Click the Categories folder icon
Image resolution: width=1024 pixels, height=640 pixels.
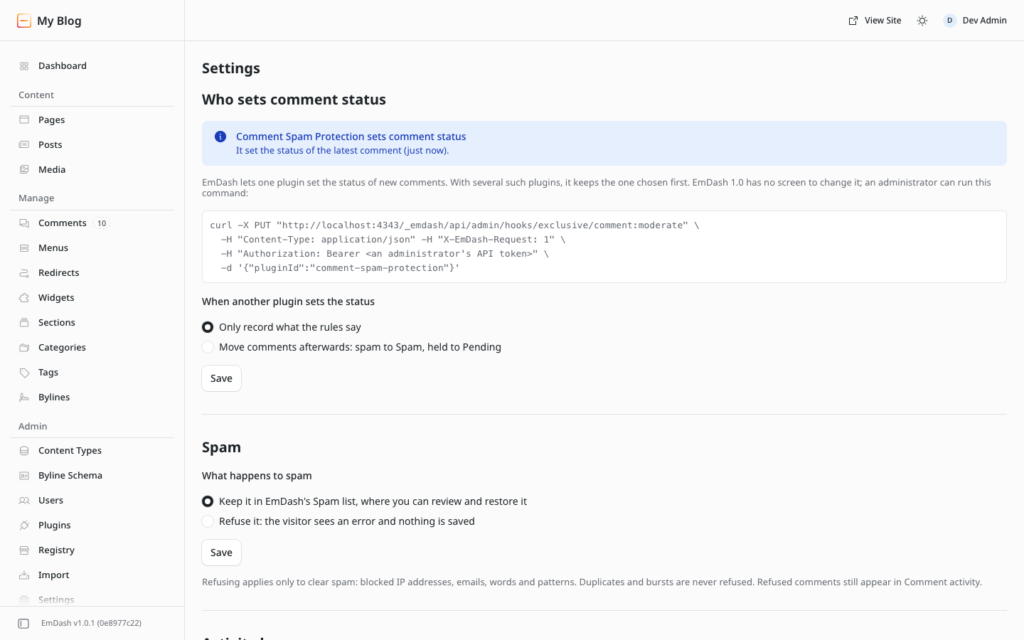pyautogui.click(x=24, y=347)
